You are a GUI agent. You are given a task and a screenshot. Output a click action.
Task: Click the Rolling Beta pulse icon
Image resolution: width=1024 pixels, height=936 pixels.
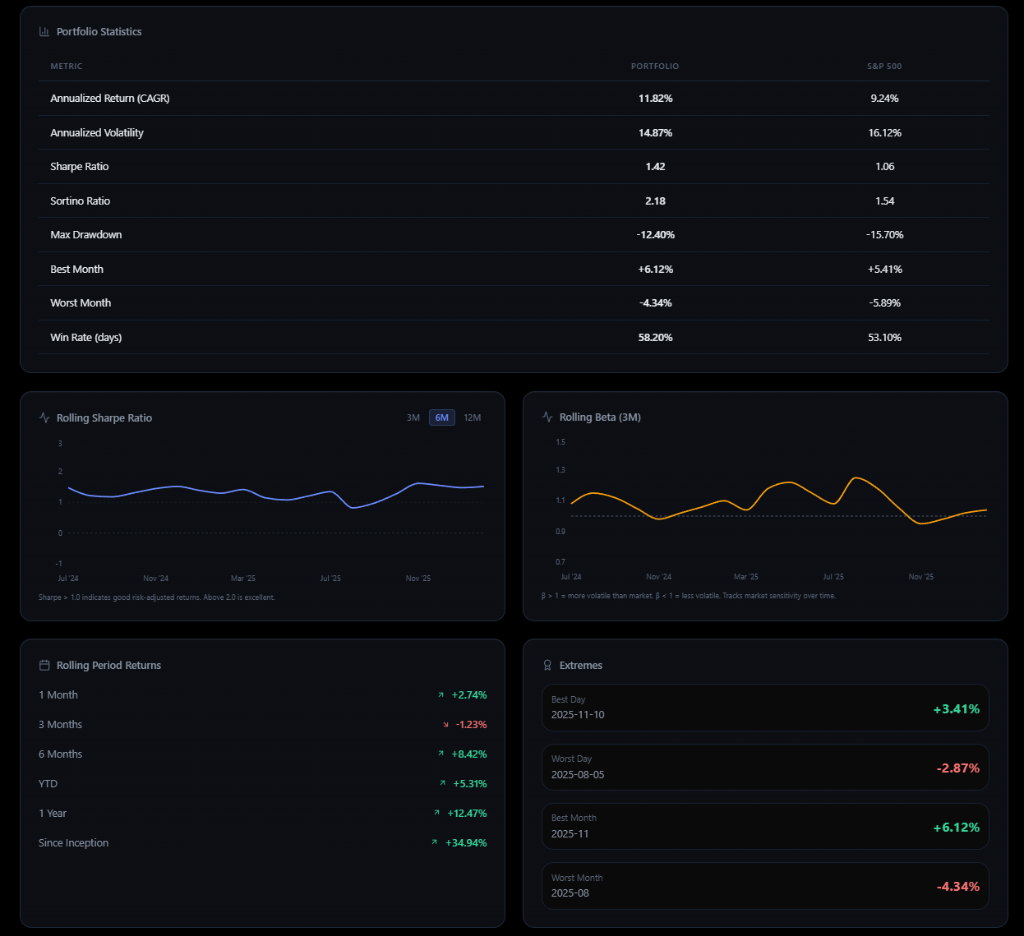pos(547,417)
